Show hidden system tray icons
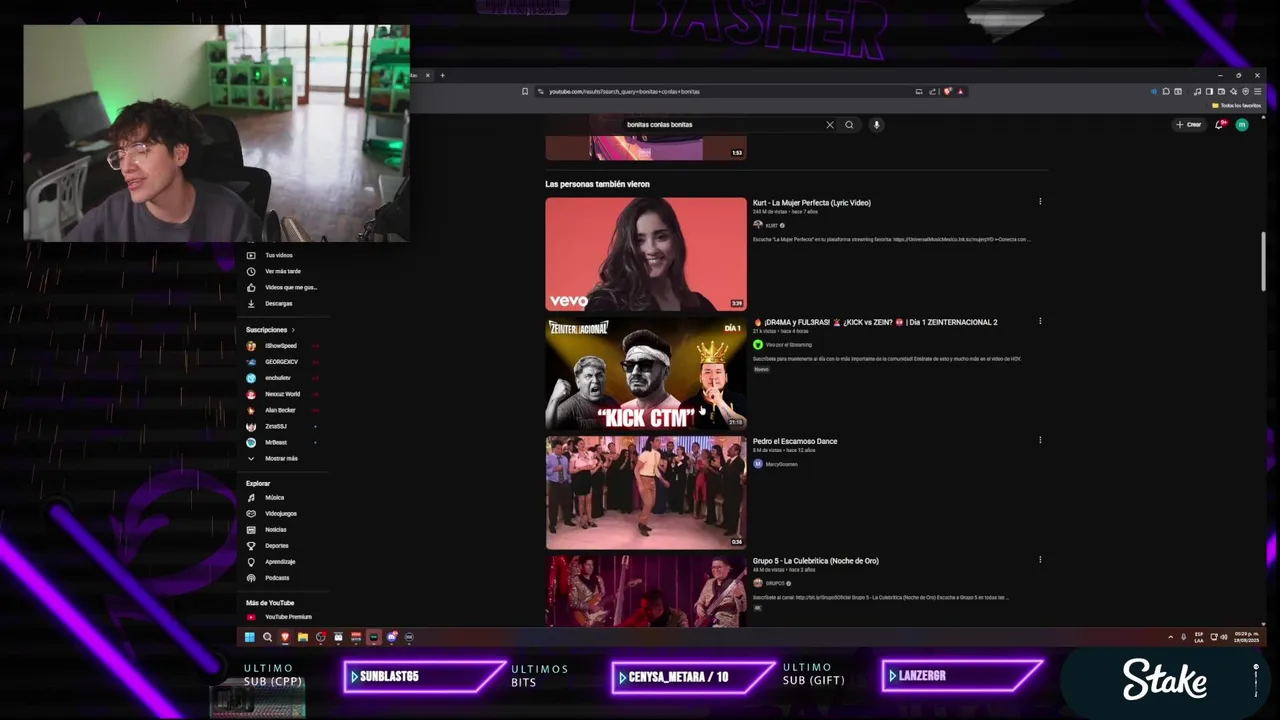The image size is (1280, 720). coord(1170,637)
